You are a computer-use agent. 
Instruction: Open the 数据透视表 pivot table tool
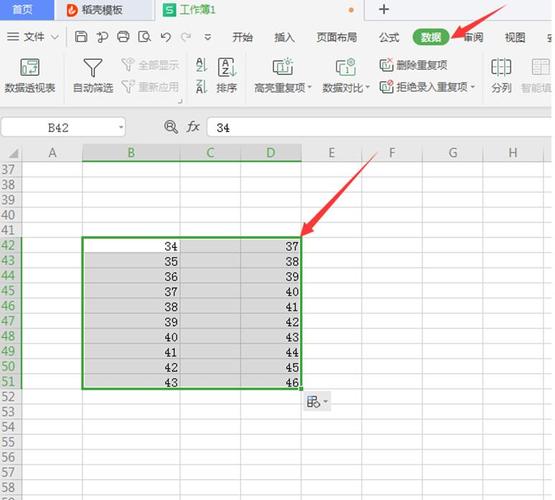[x=30, y=75]
